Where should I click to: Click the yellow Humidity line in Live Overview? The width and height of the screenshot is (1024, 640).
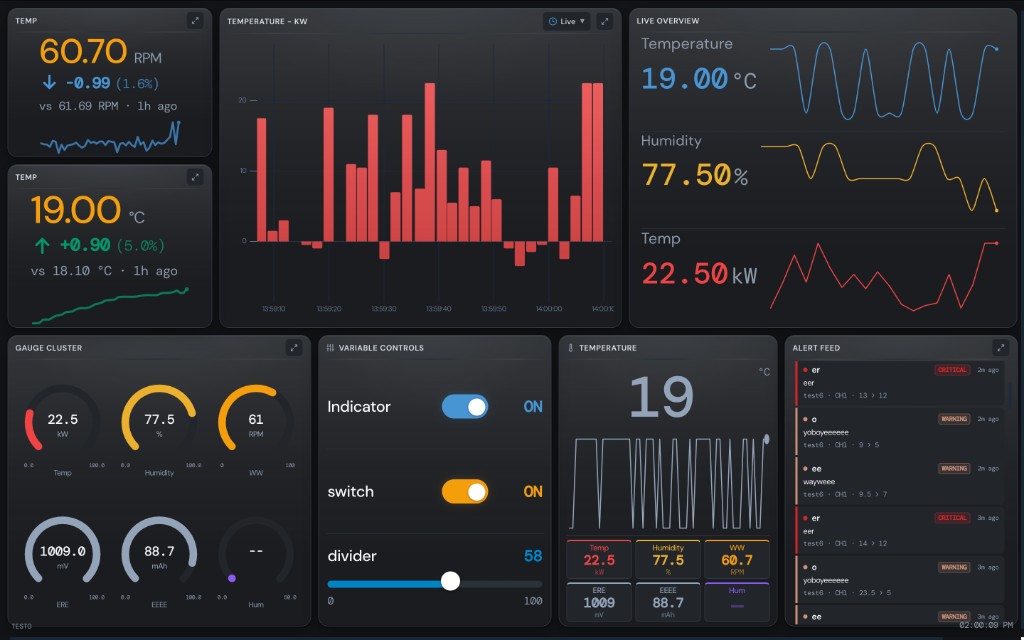pyautogui.click(x=879, y=176)
